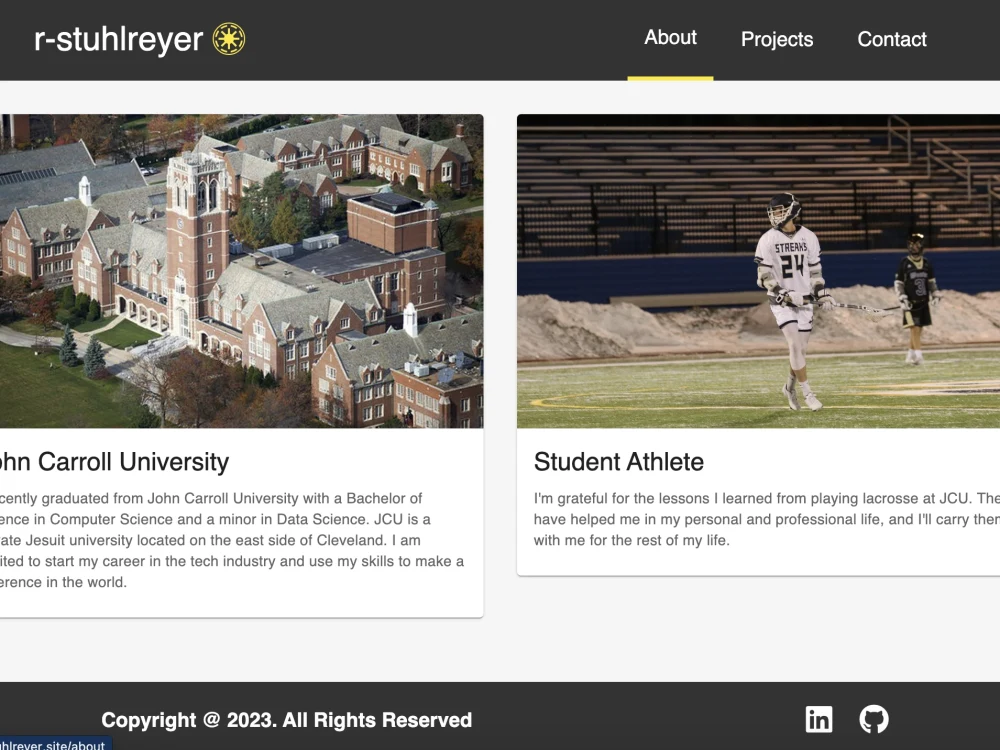Open the Contact tab

(892, 40)
